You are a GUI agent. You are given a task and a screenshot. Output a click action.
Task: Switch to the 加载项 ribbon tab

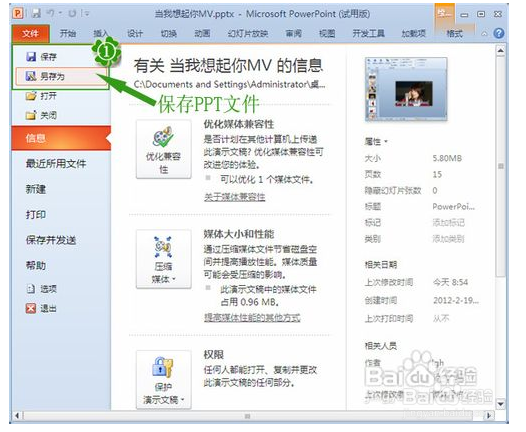(414, 33)
